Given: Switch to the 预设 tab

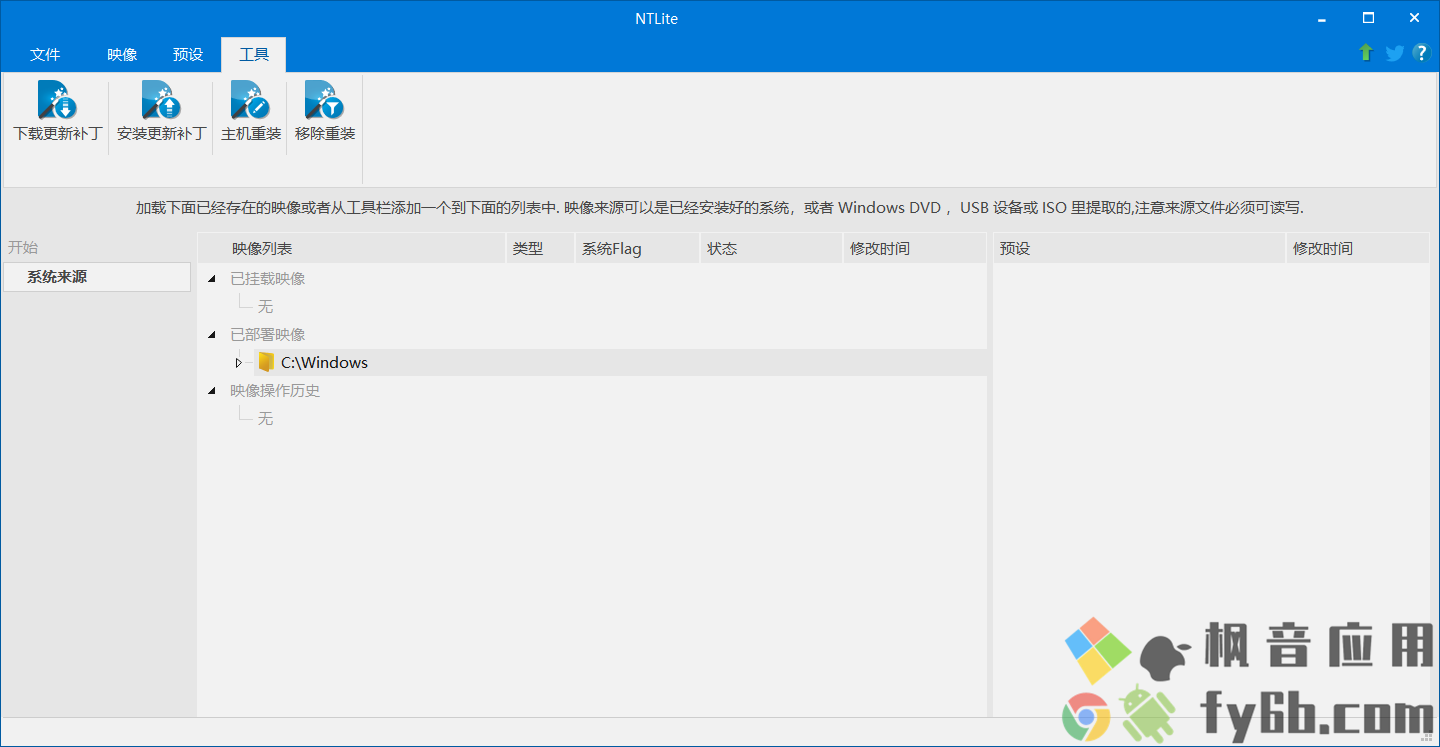Looking at the screenshot, I should pos(188,55).
